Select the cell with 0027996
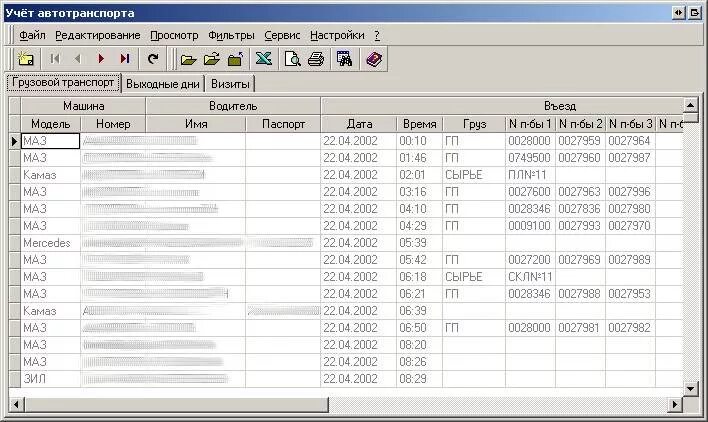The image size is (708, 422). pos(630,192)
